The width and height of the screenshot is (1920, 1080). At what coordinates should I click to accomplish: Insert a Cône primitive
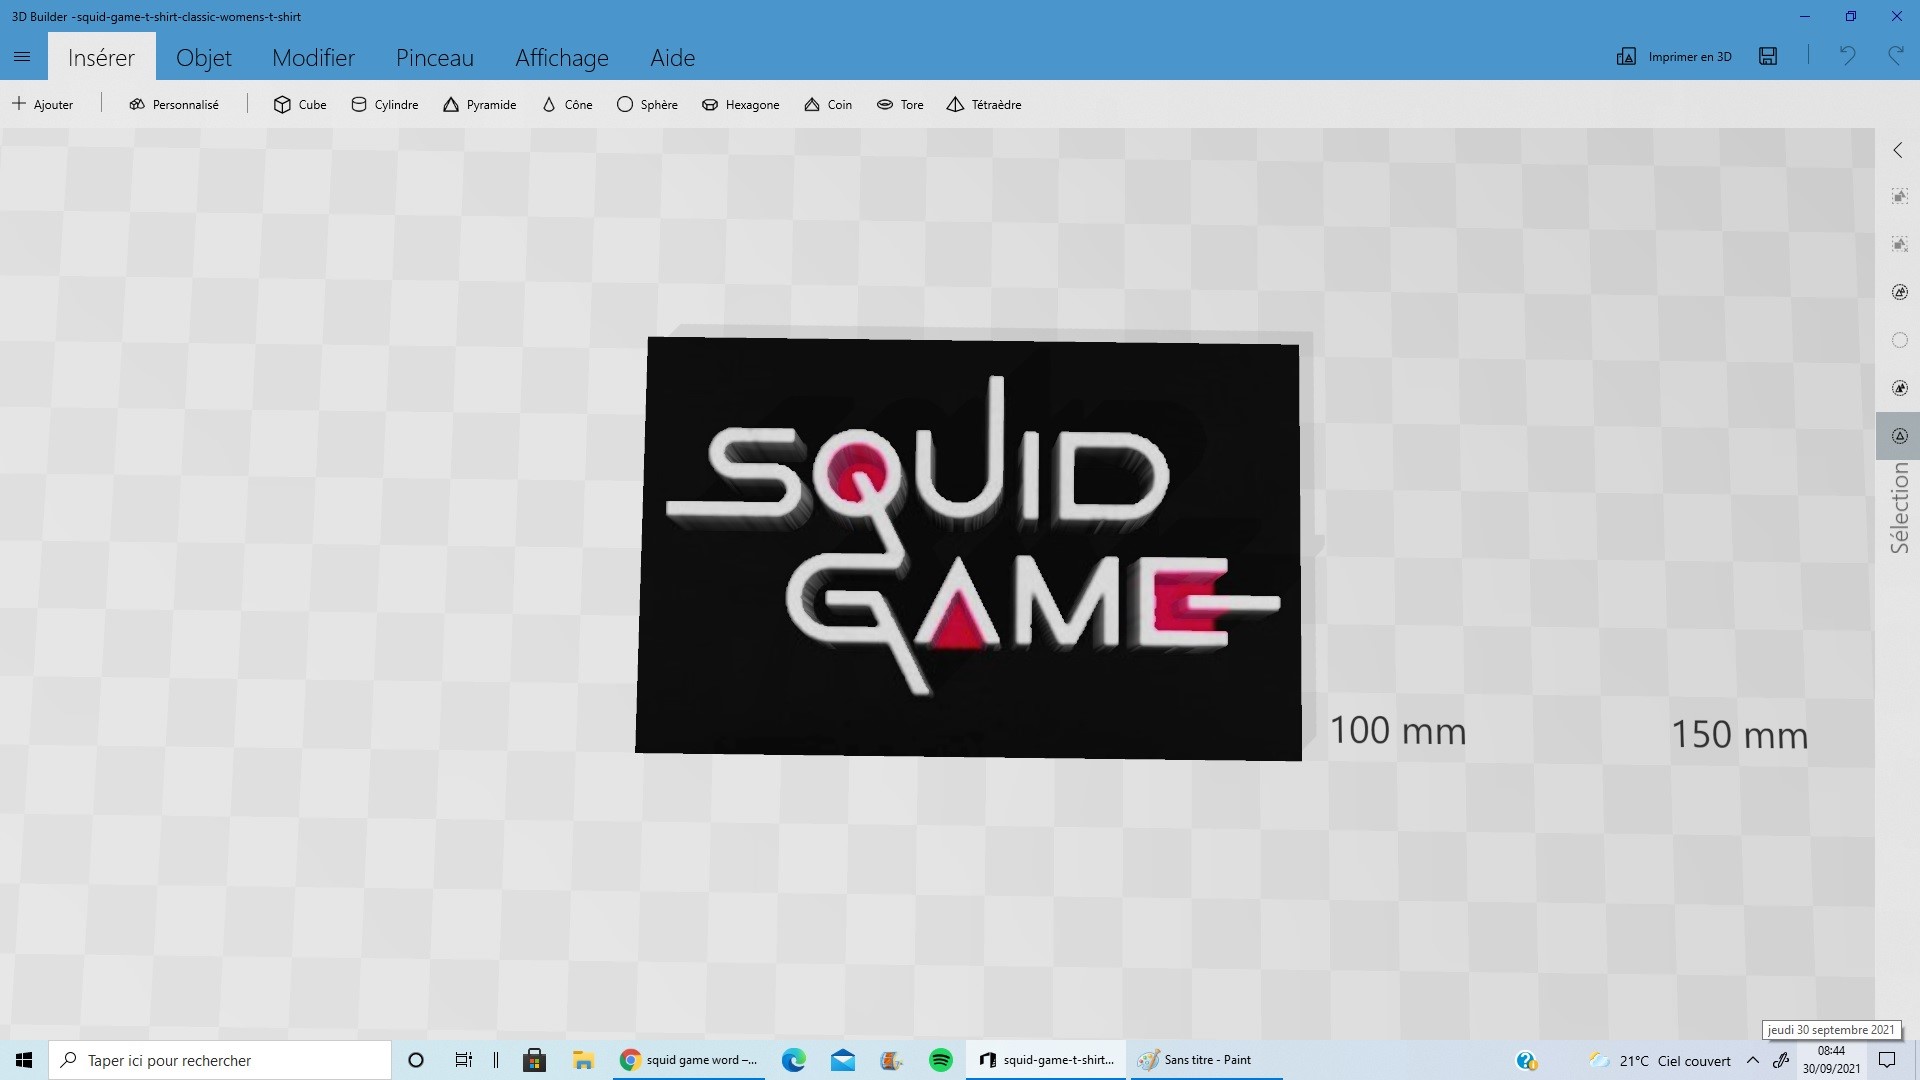point(566,104)
